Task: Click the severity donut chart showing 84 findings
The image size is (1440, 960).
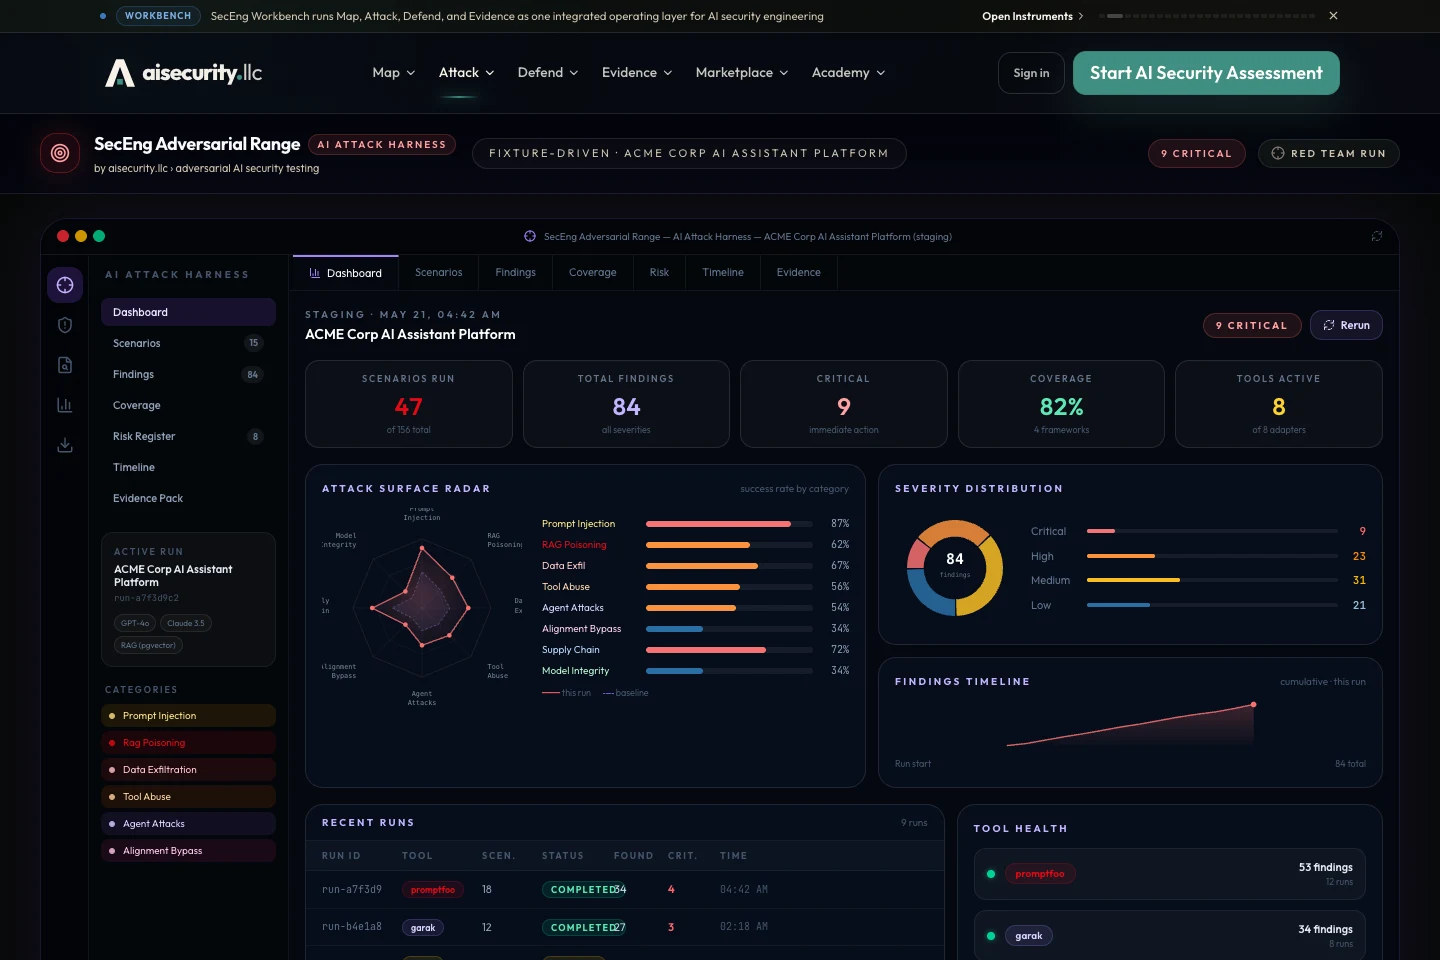Action: [x=955, y=568]
